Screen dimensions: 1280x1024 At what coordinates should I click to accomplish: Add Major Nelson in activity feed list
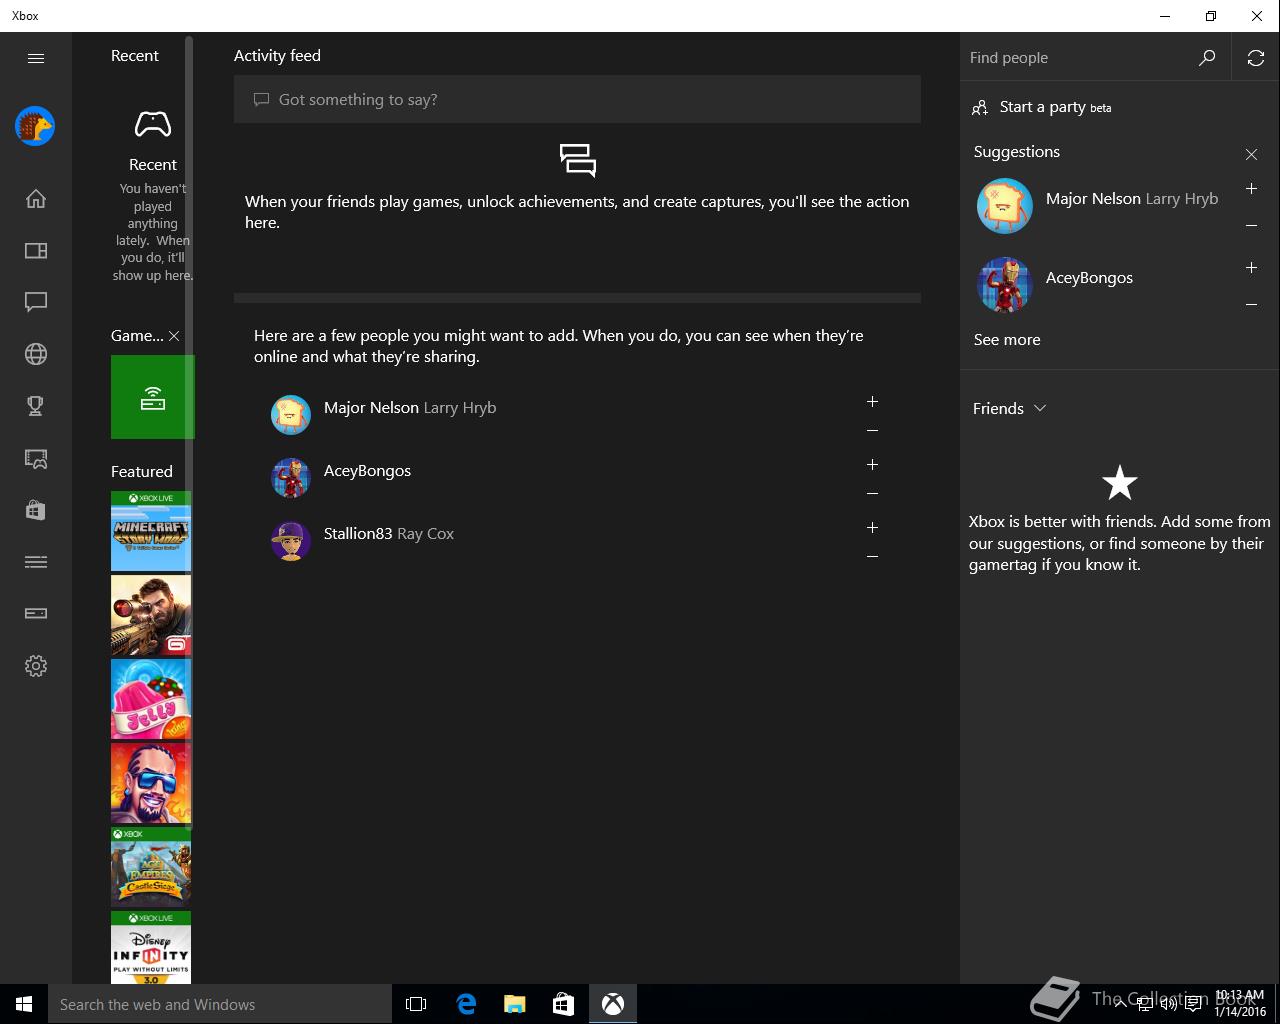[x=872, y=402]
